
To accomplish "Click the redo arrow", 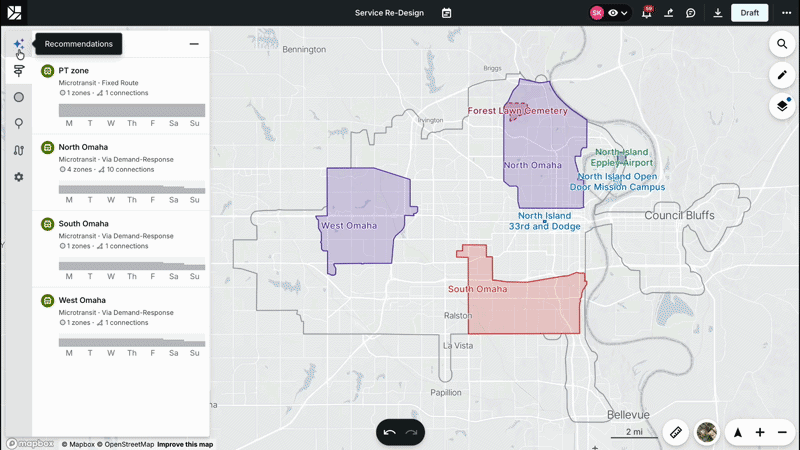I will coord(411,433).
